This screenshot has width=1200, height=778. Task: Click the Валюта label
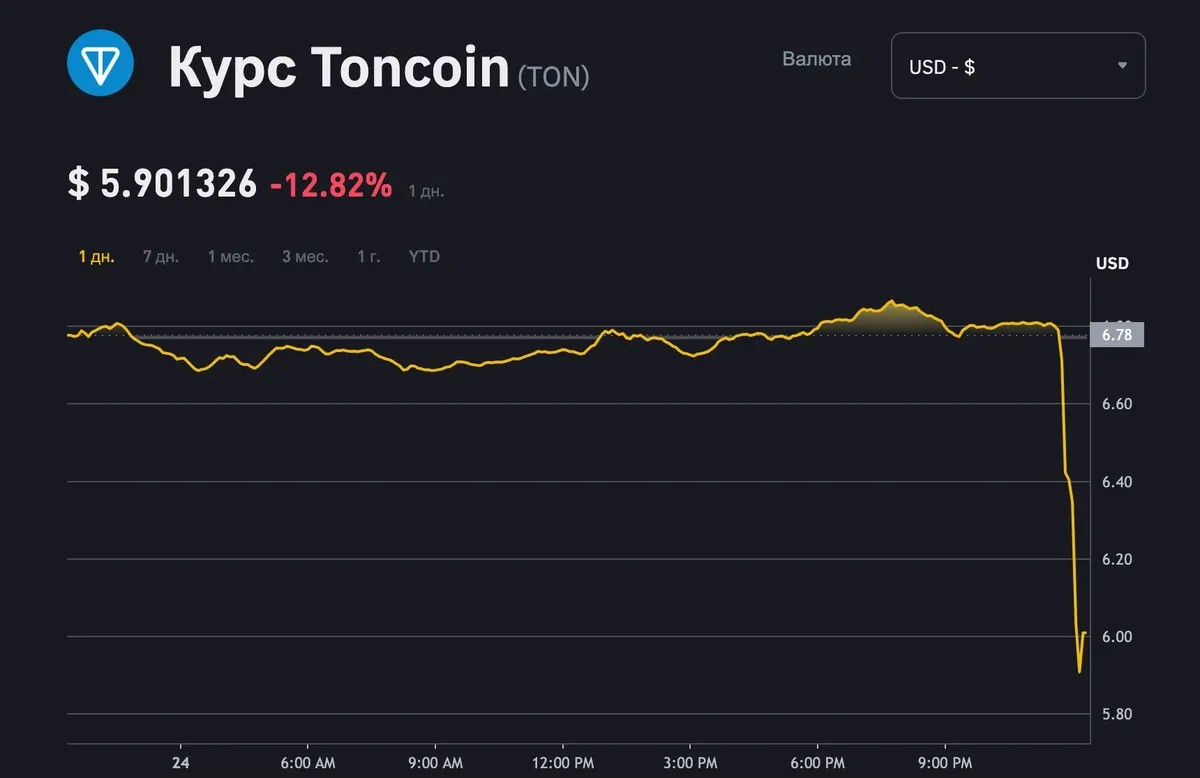[816, 59]
